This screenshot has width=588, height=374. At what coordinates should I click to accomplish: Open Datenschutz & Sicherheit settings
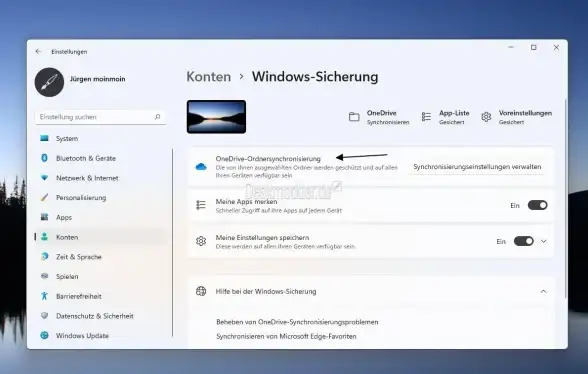coord(100,316)
